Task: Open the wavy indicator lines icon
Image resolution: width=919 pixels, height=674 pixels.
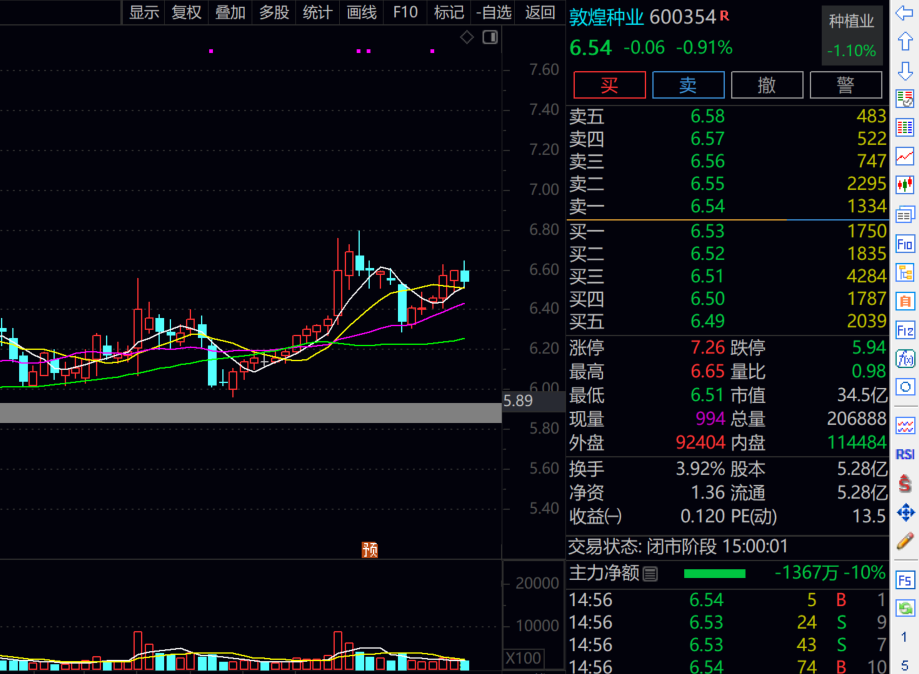Action: click(904, 426)
